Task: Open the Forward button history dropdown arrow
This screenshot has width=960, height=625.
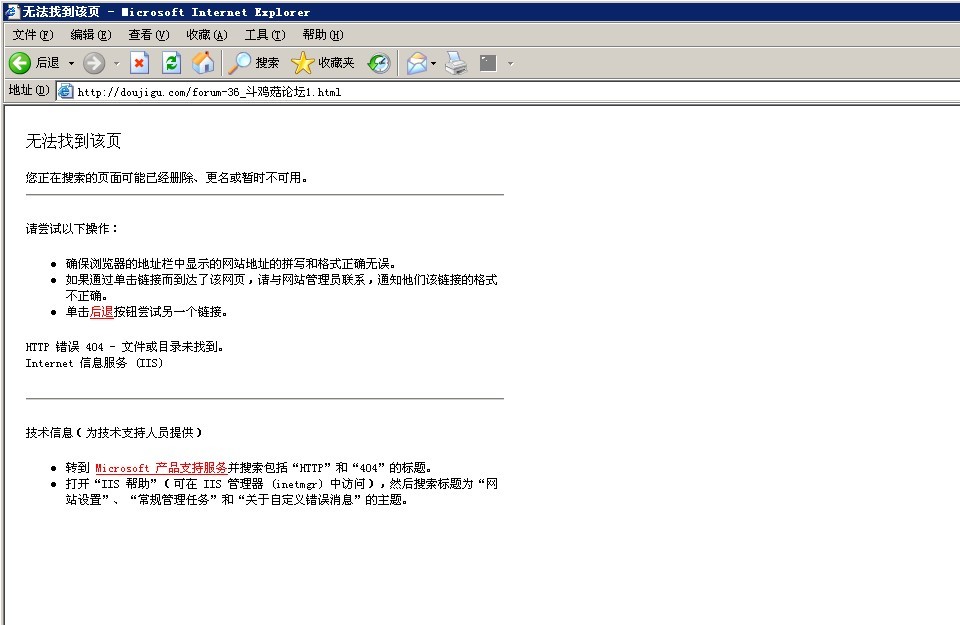Action: tap(116, 63)
